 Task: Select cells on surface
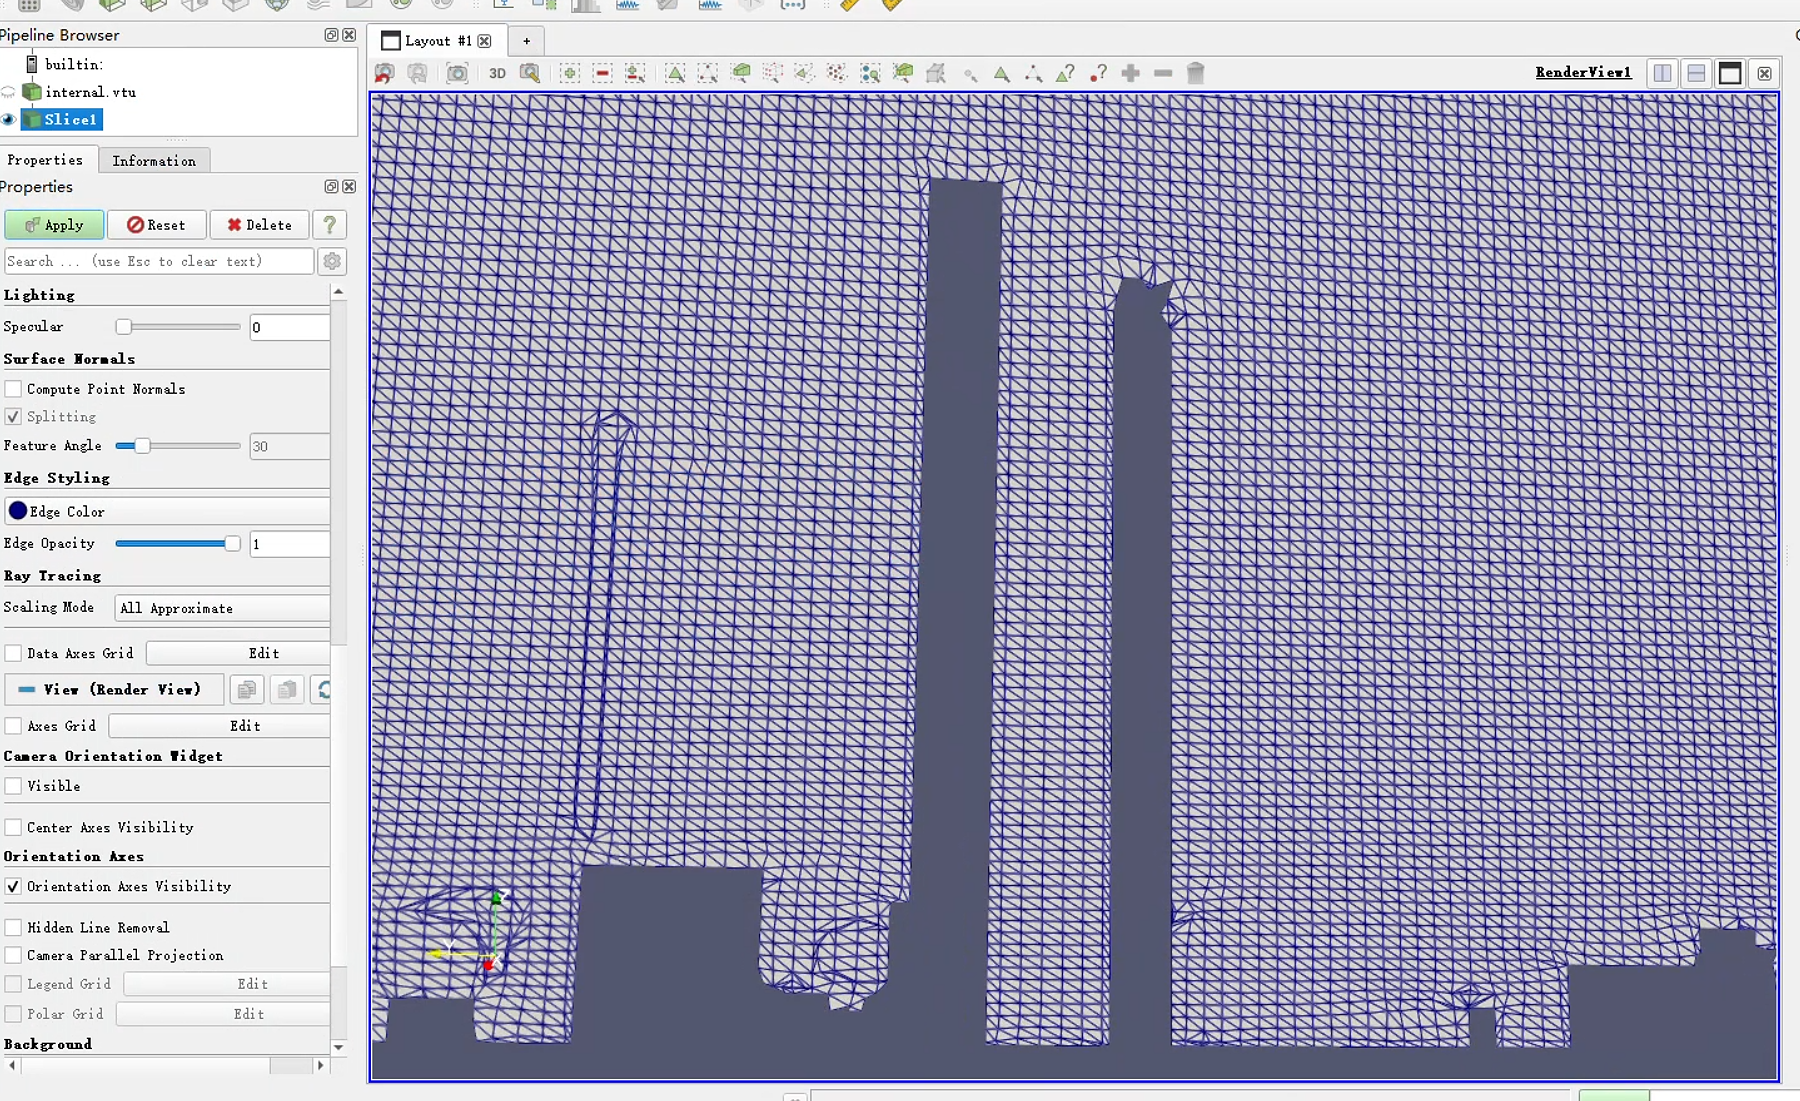coord(675,73)
